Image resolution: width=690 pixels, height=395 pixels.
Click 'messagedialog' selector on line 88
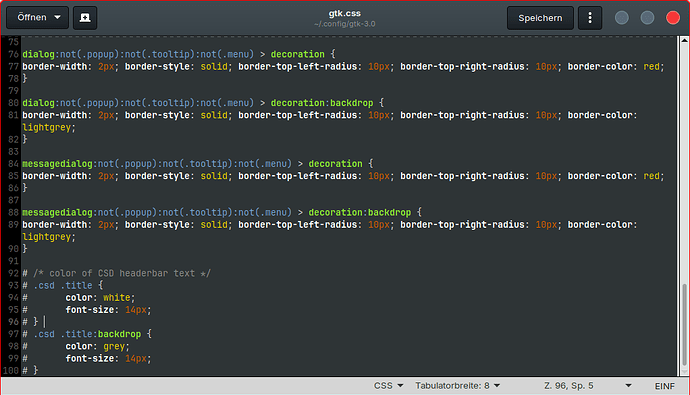57,212
